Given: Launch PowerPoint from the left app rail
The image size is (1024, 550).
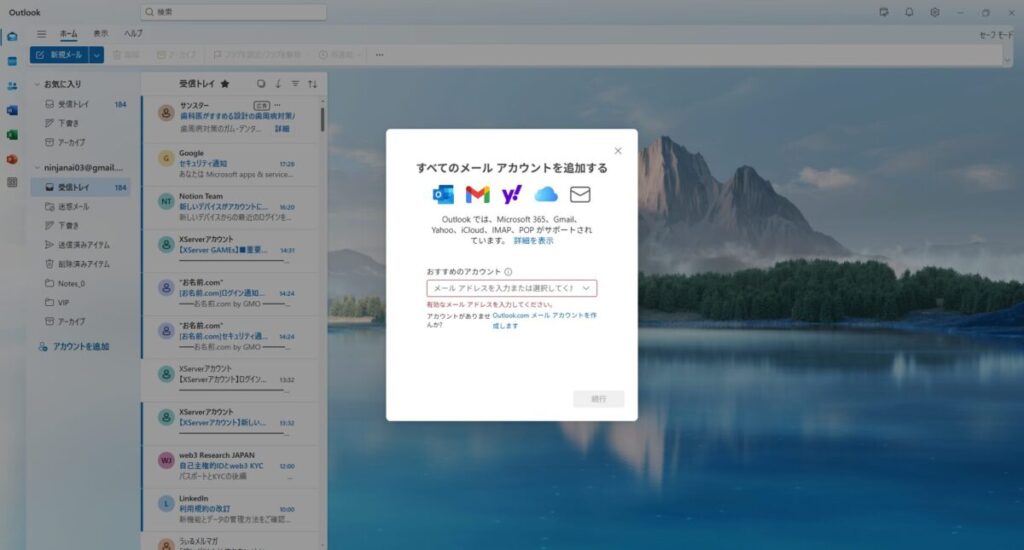Looking at the screenshot, I should point(12,158).
